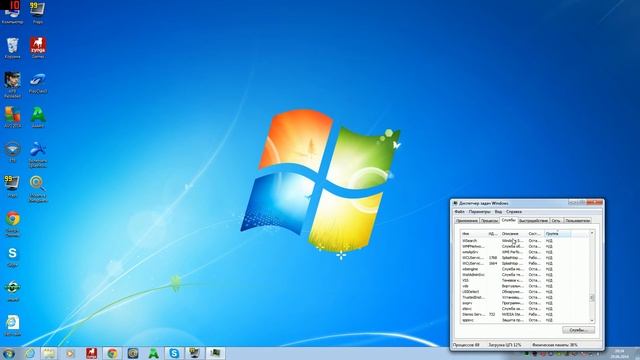Viewport: 640px width, 360px height.
Task: Switch to the Сеть tab
Action: (x=556, y=221)
